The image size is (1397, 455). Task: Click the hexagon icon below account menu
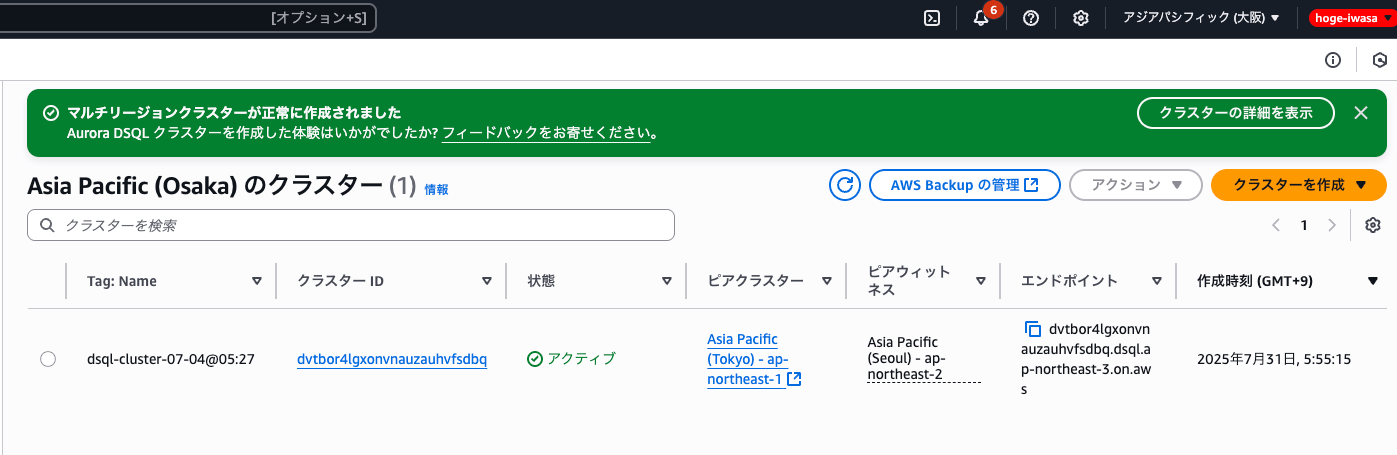[x=1380, y=60]
